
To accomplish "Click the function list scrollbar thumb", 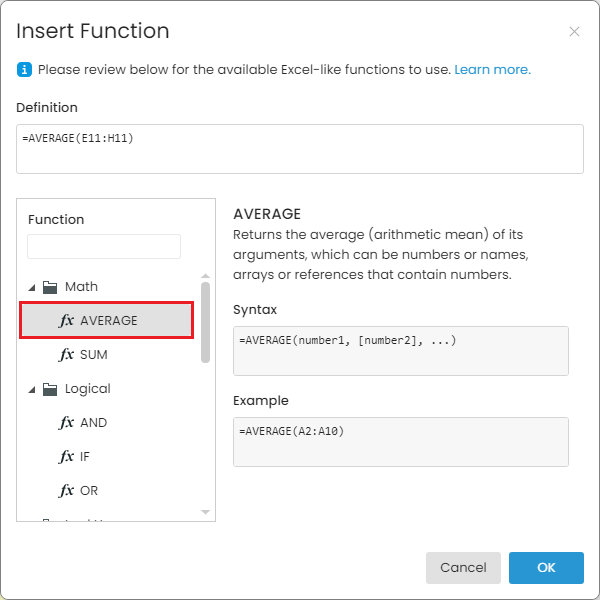I will click(x=205, y=320).
